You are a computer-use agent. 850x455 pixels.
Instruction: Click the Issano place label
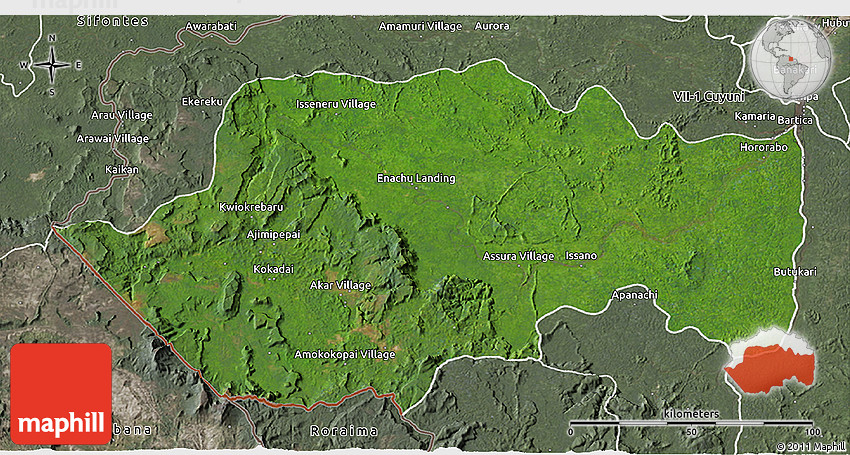click(x=581, y=256)
